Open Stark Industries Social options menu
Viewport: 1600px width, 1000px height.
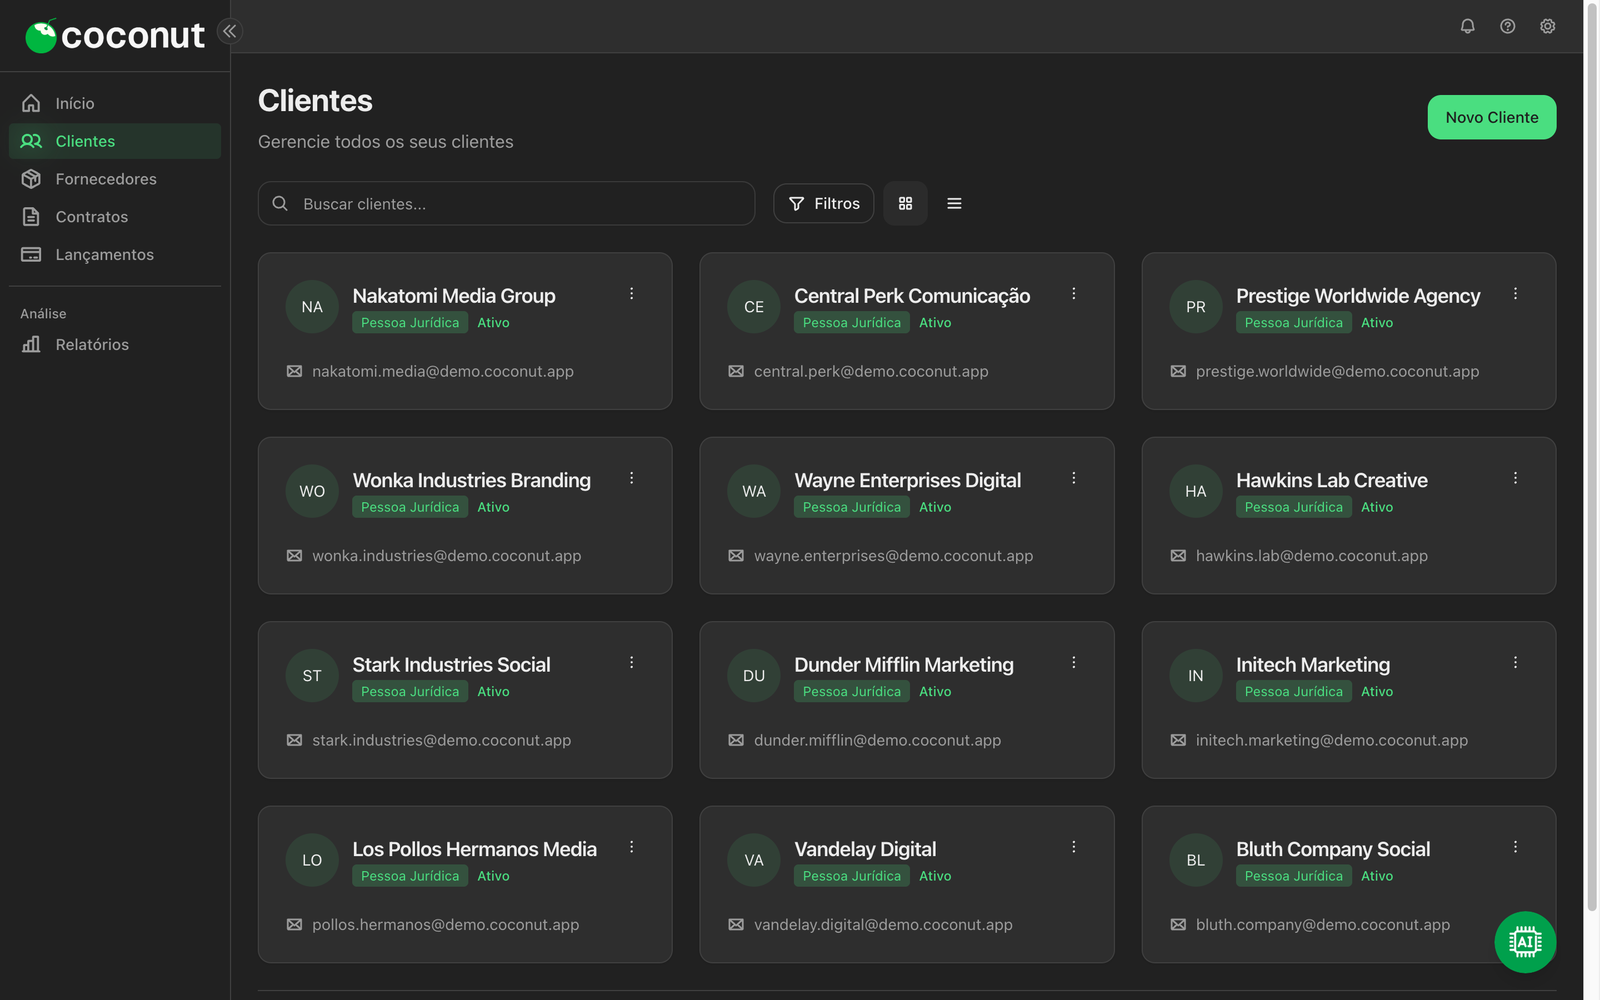pos(631,662)
